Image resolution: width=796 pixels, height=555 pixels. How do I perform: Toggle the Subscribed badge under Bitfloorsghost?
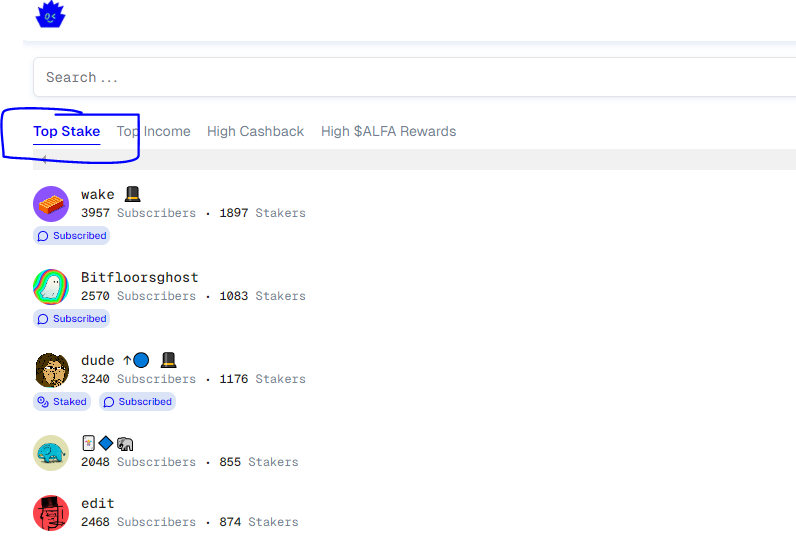pos(72,318)
